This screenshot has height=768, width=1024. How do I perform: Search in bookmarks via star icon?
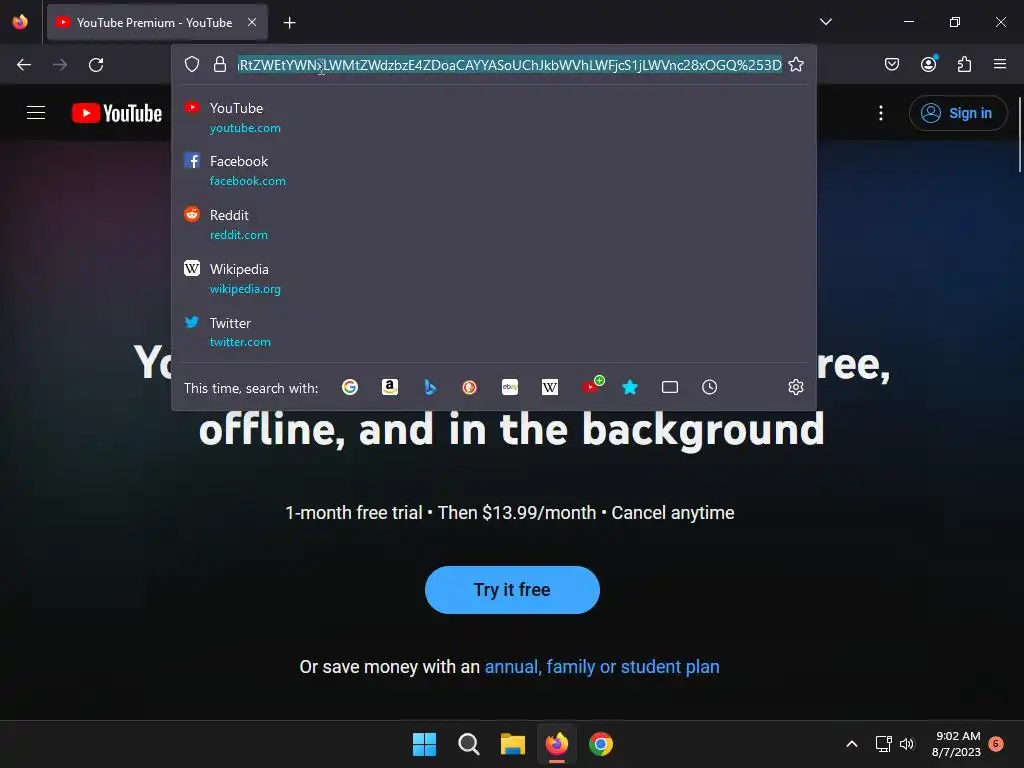[630, 387]
